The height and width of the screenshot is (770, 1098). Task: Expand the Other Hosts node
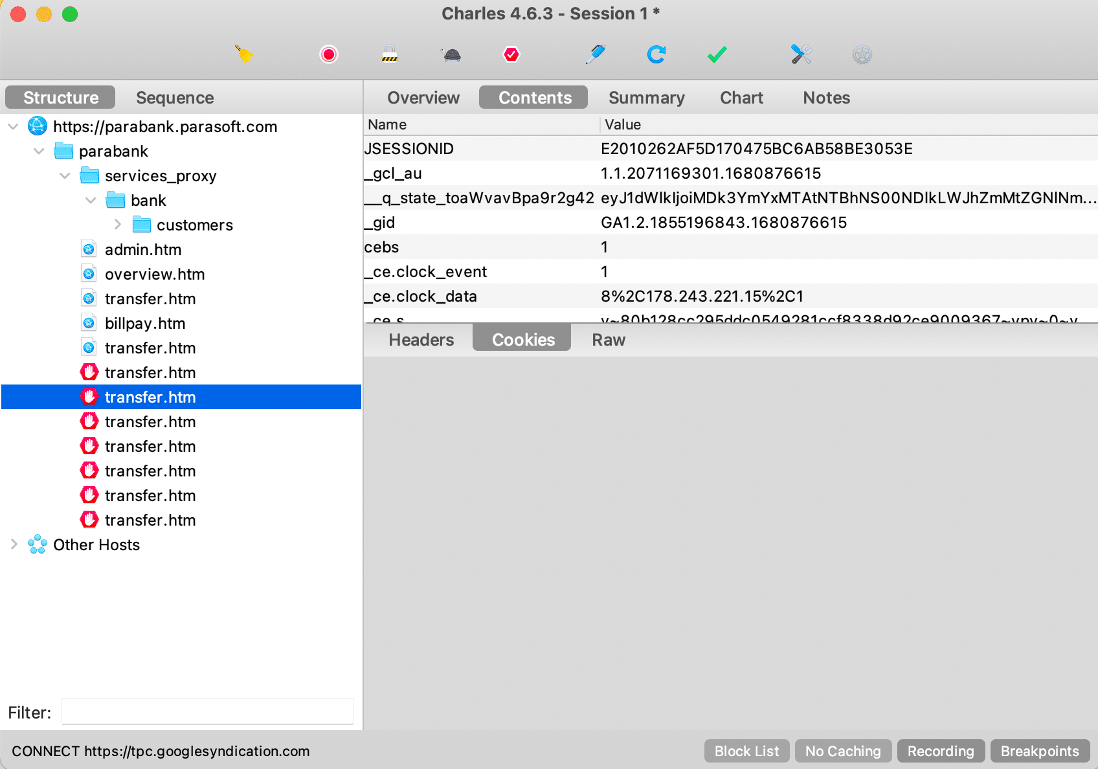pyautogui.click(x=14, y=545)
